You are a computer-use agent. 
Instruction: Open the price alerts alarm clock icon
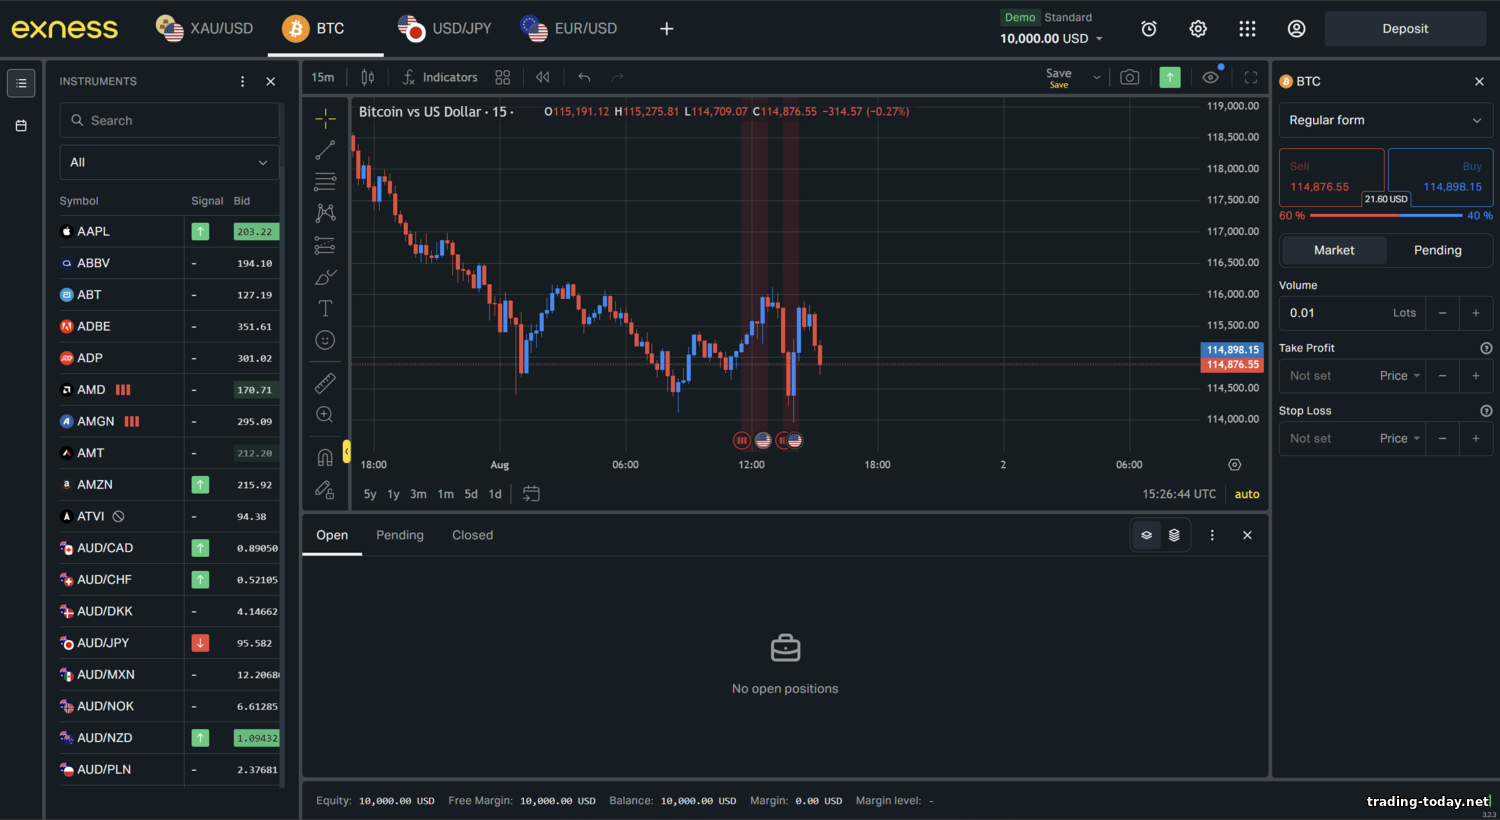click(x=1149, y=29)
